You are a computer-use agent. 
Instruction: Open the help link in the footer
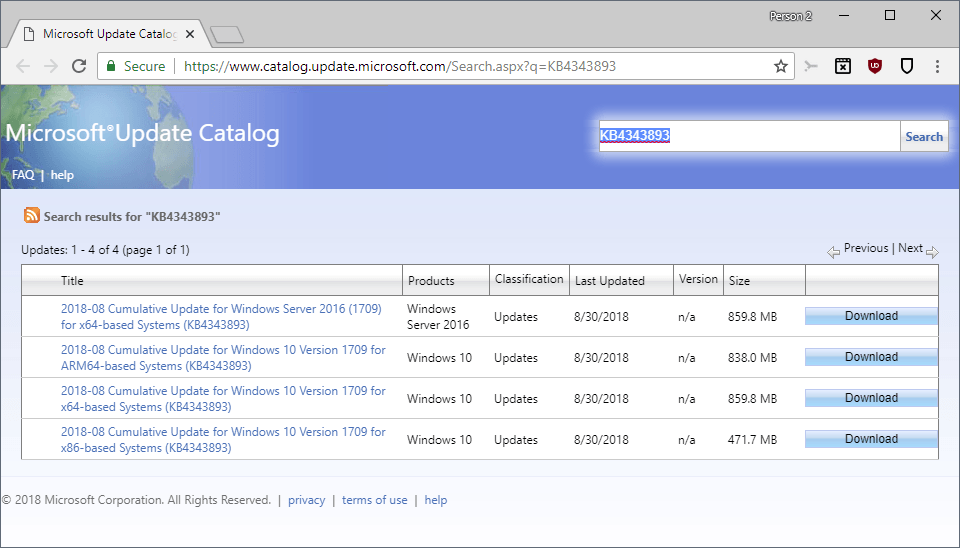tap(435, 500)
